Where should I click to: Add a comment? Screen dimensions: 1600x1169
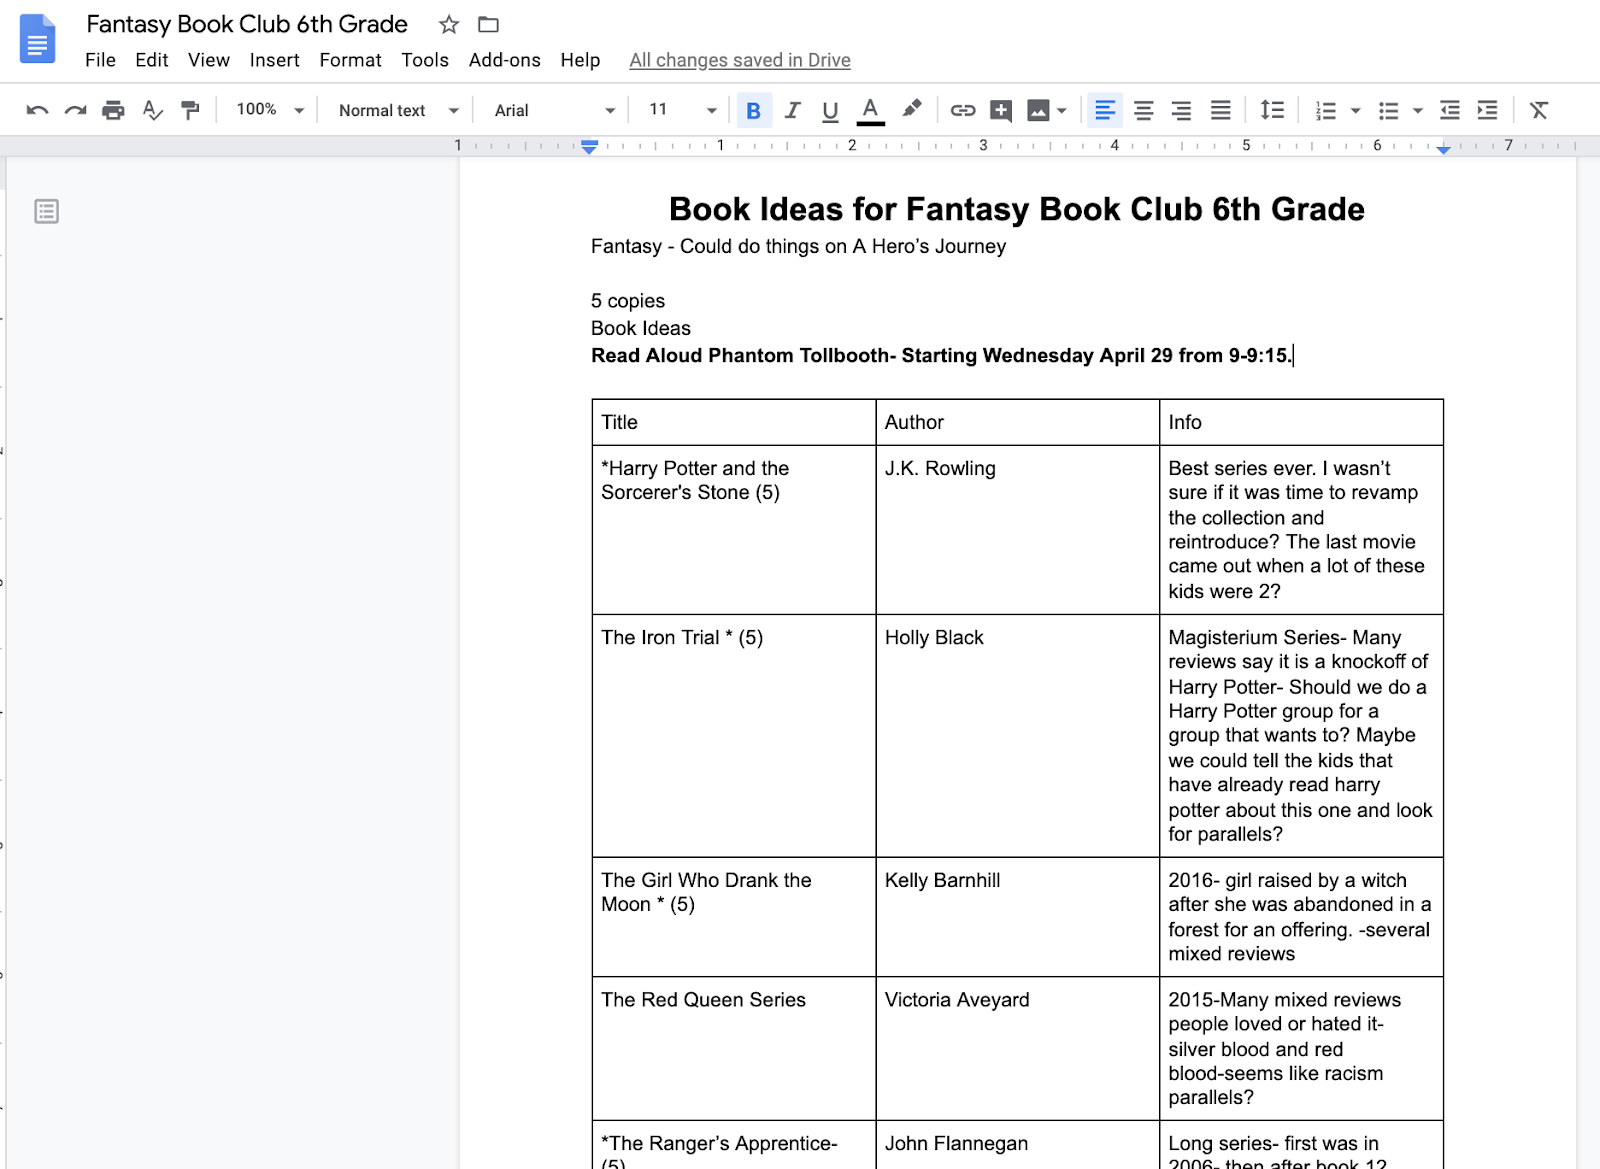(x=1000, y=110)
